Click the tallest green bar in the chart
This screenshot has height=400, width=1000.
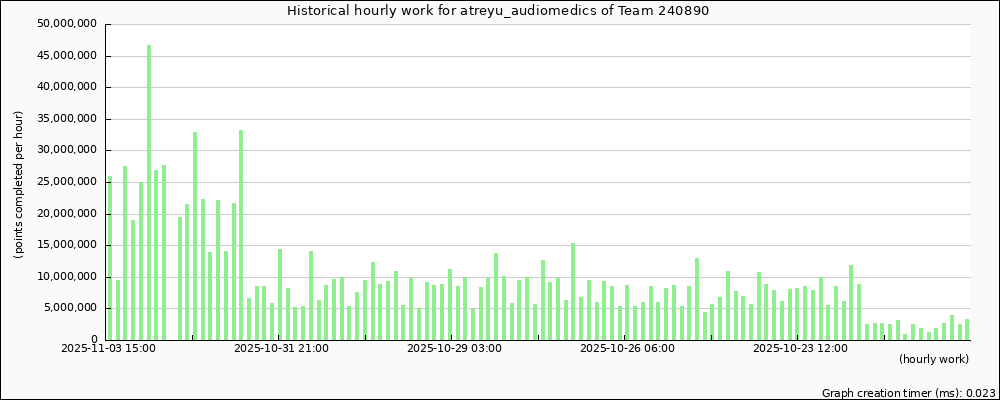(x=149, y=192)
